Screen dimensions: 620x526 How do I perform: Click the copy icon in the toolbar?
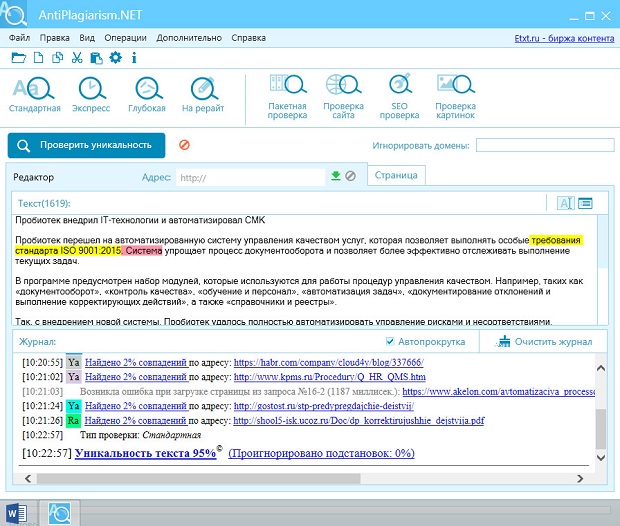(58, 58)
